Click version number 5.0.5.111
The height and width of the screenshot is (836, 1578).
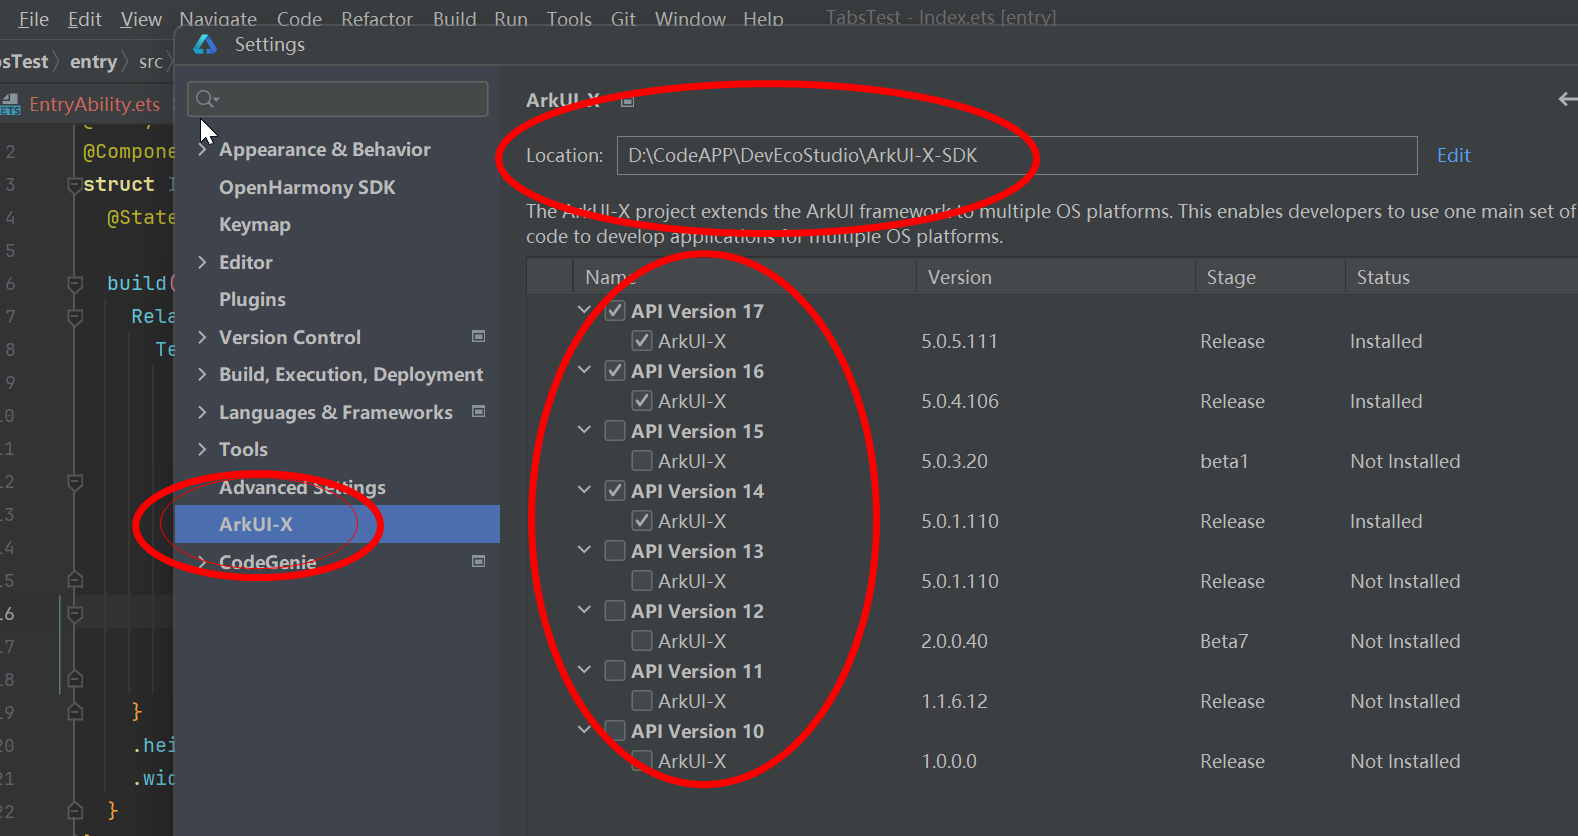click(960, 341)
